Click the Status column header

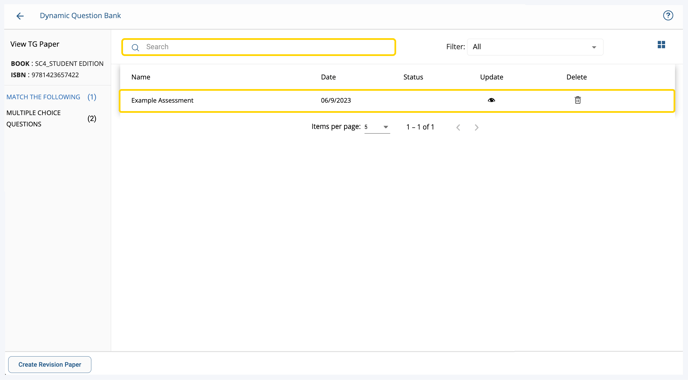click(413, 77)
